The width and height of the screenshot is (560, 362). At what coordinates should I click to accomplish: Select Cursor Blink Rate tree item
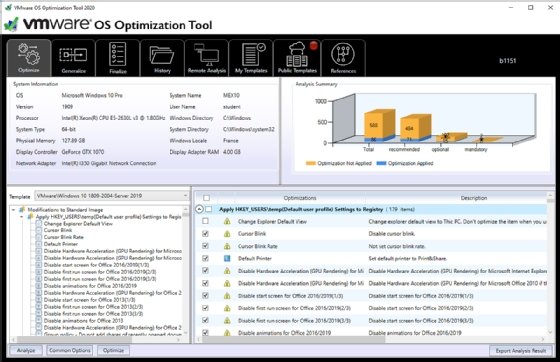(x=64, y=237)
